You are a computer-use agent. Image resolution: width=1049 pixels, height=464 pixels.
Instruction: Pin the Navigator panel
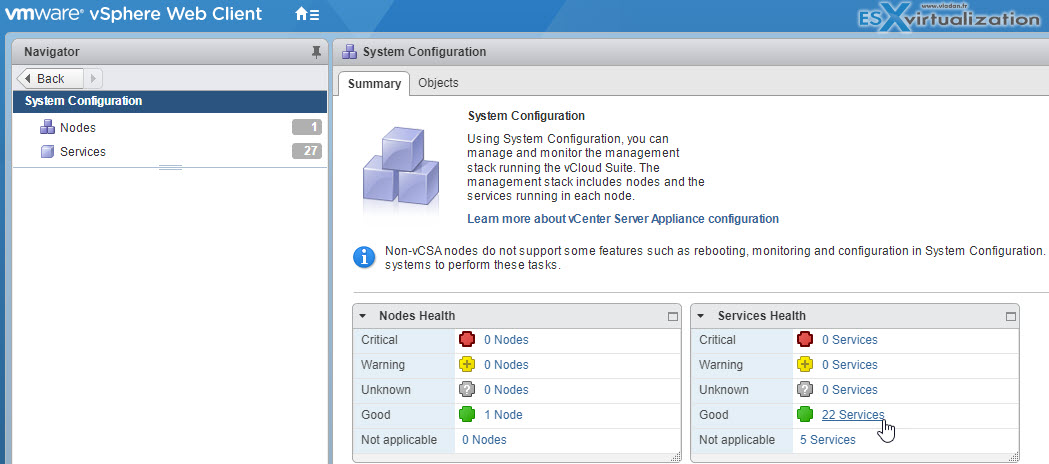point(316,52)
